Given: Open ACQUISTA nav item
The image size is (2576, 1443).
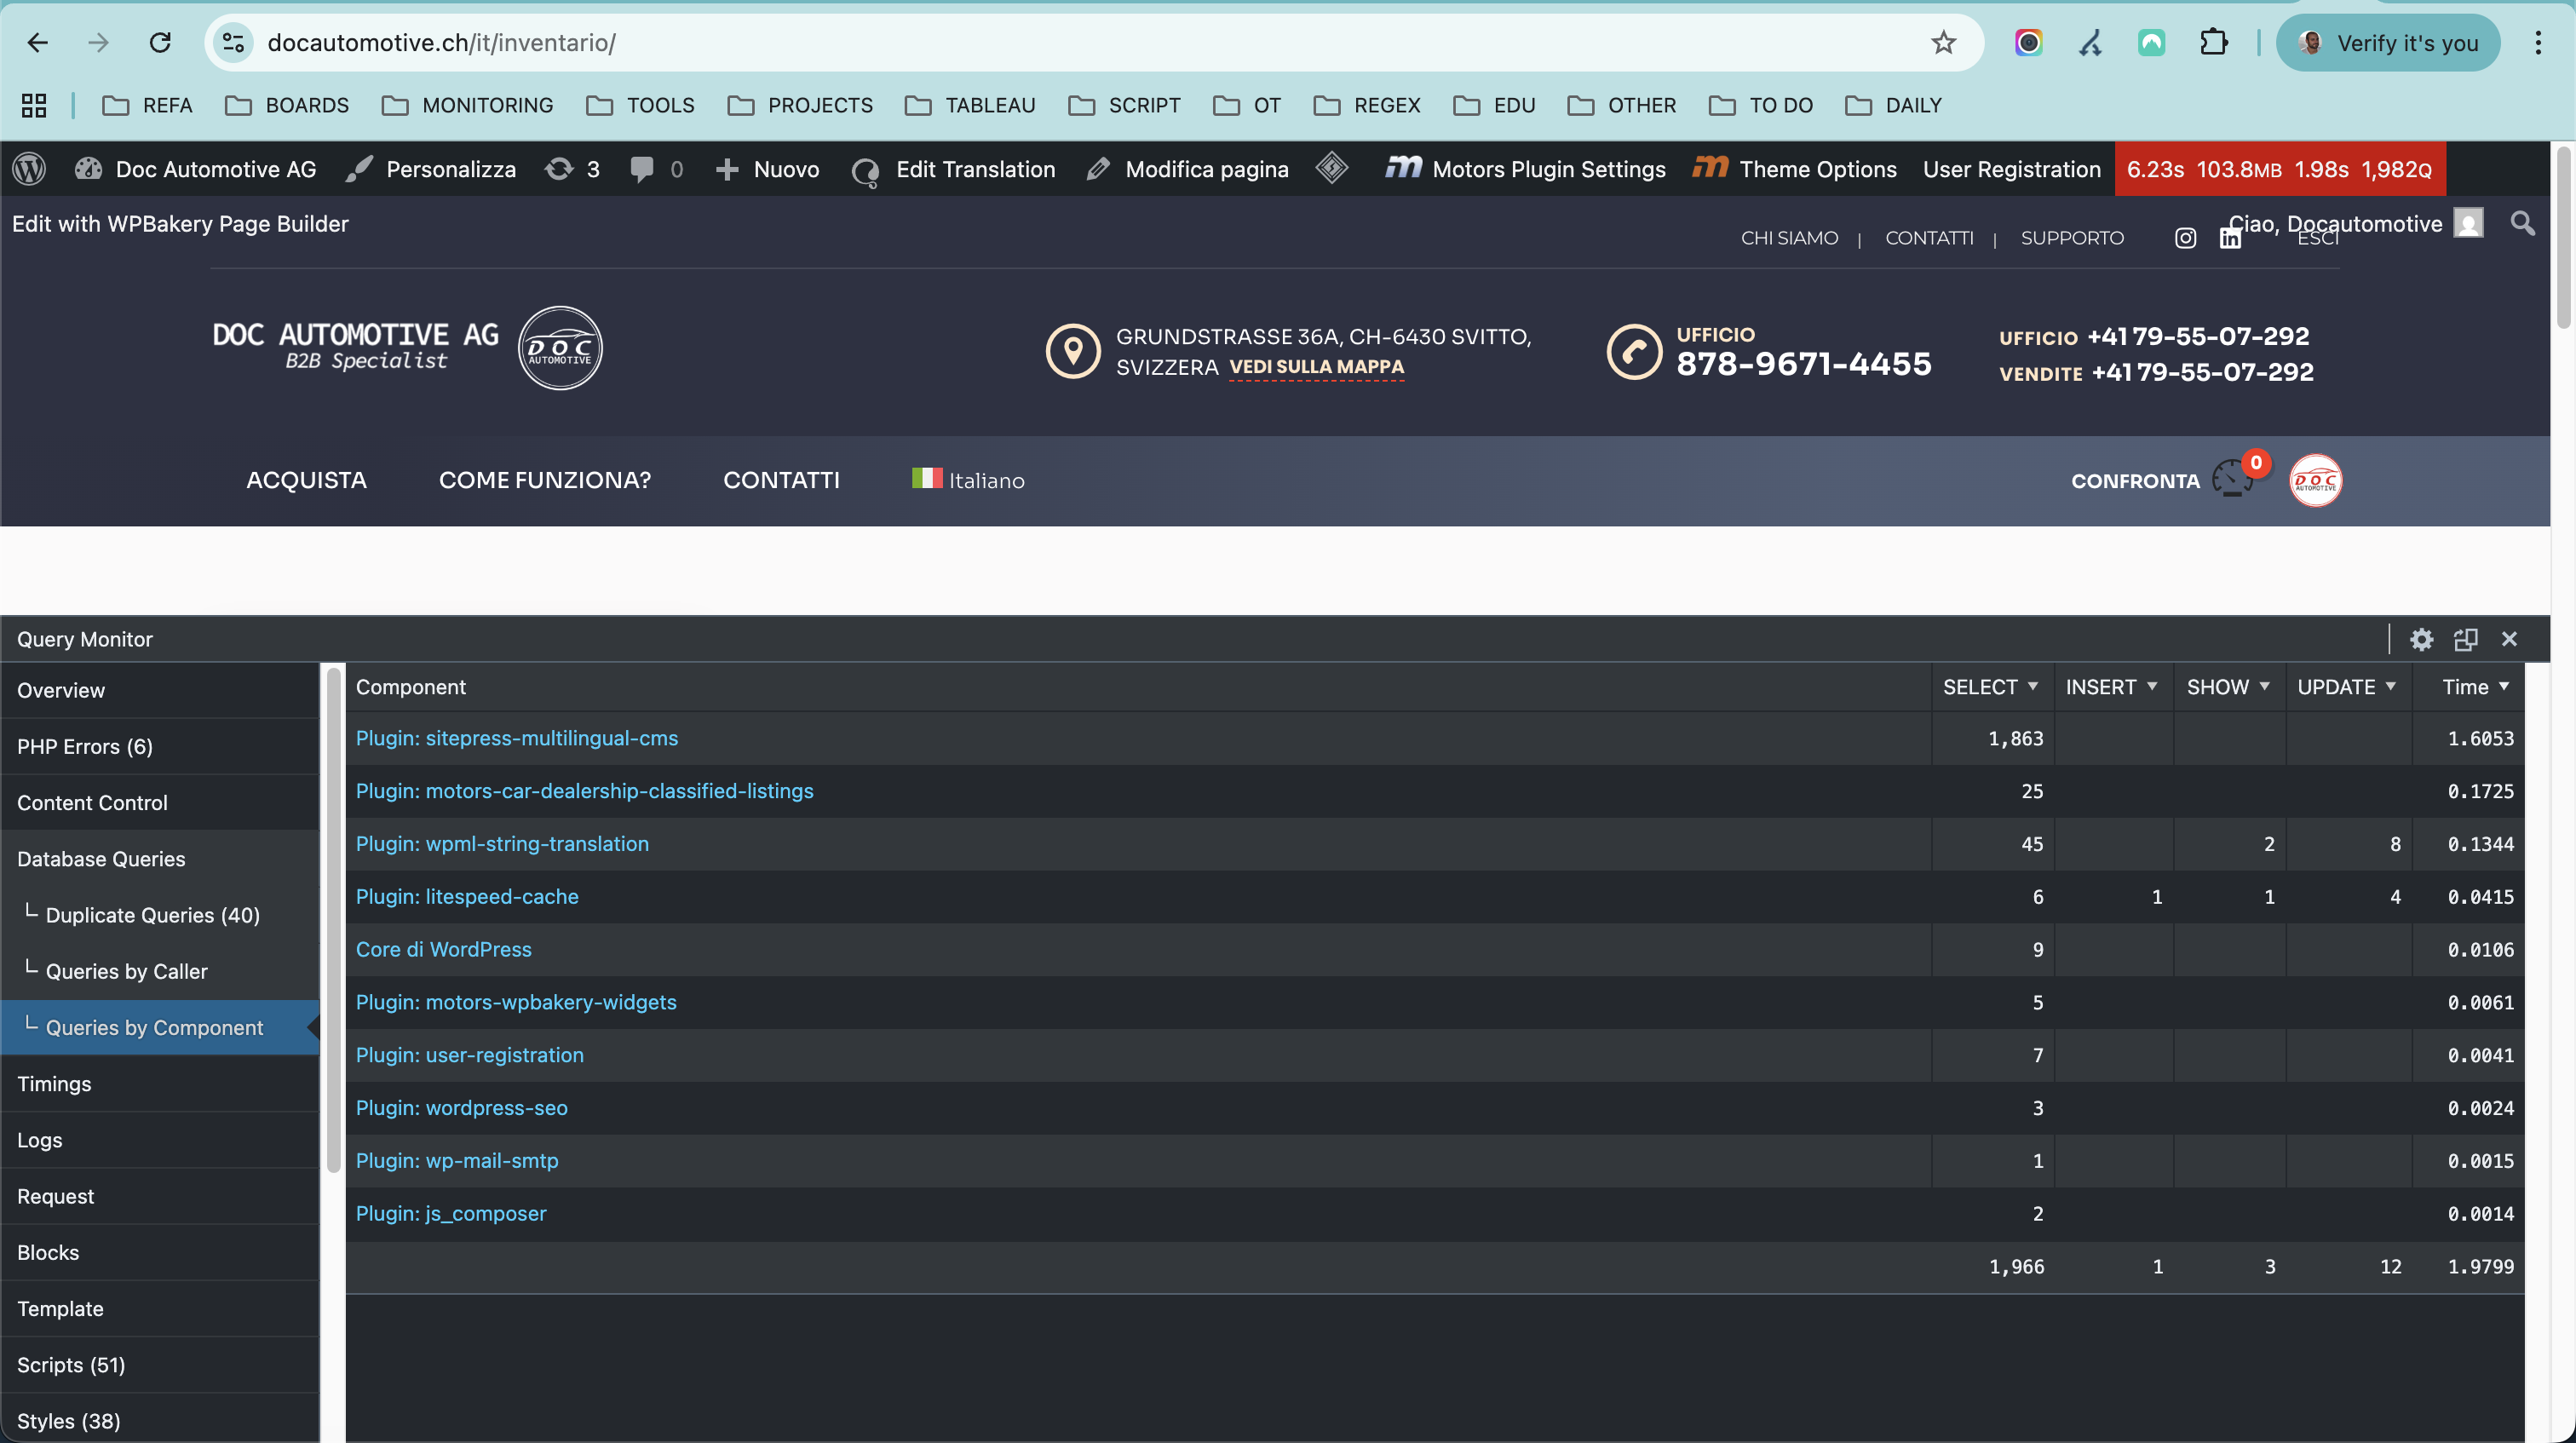Looking at the screenshot, I should point(306,481).
